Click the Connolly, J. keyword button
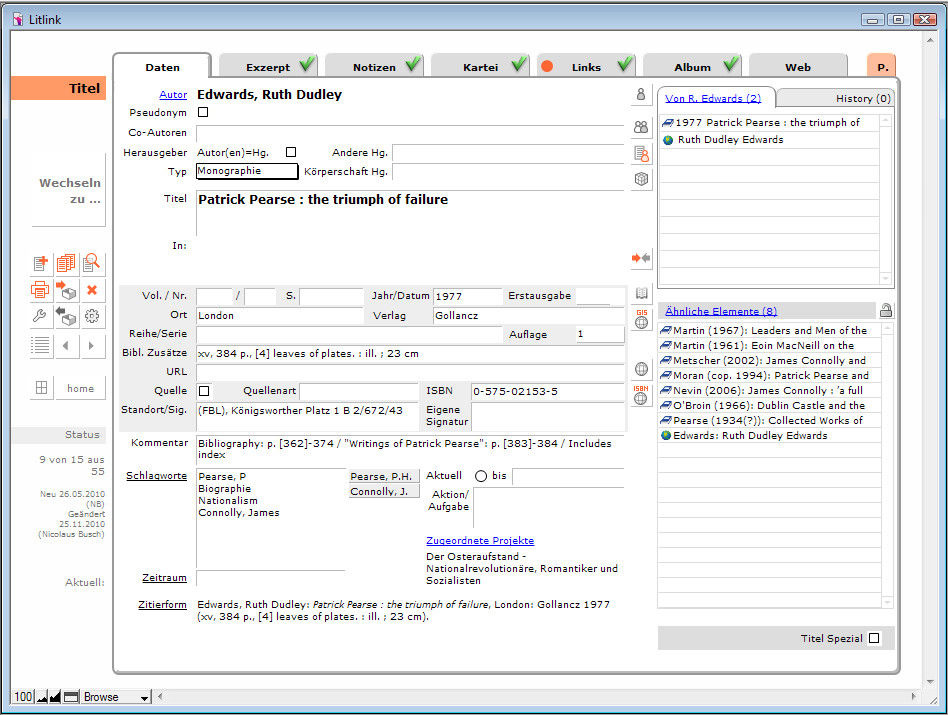This screenshot has width=948, height=715. click(384, 491)
